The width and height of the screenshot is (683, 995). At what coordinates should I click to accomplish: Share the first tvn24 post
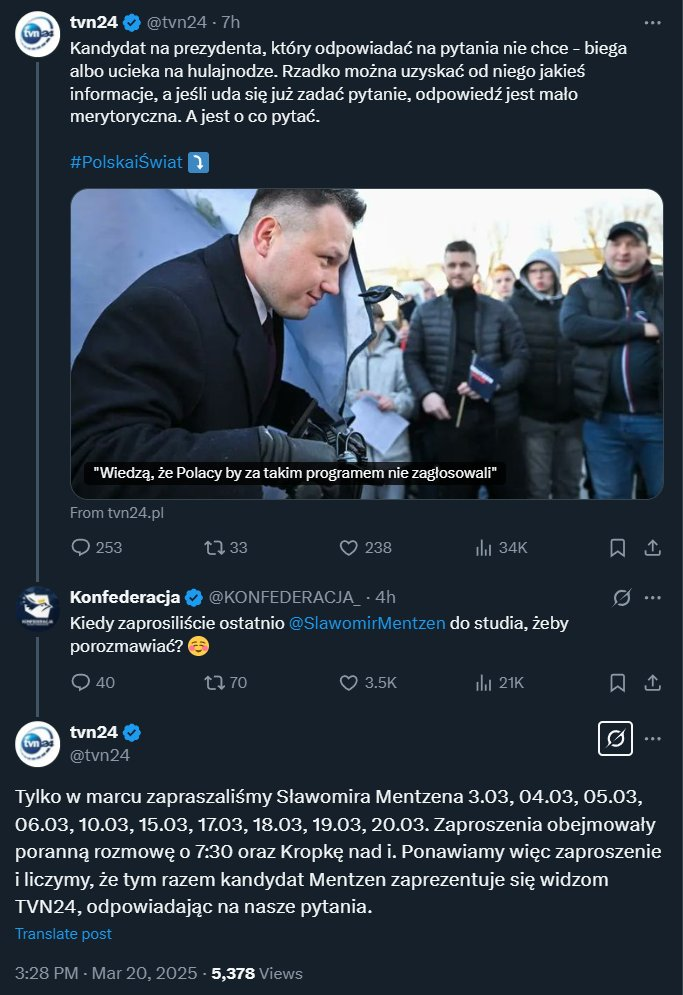(x=652, y=547)
